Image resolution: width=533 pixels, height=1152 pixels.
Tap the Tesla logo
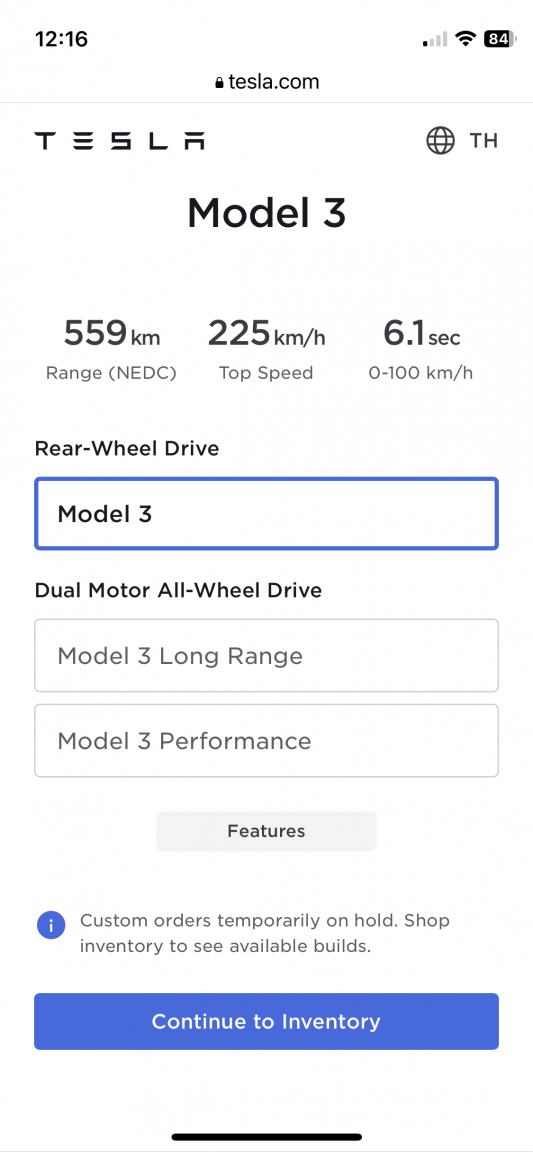(120, 141)
